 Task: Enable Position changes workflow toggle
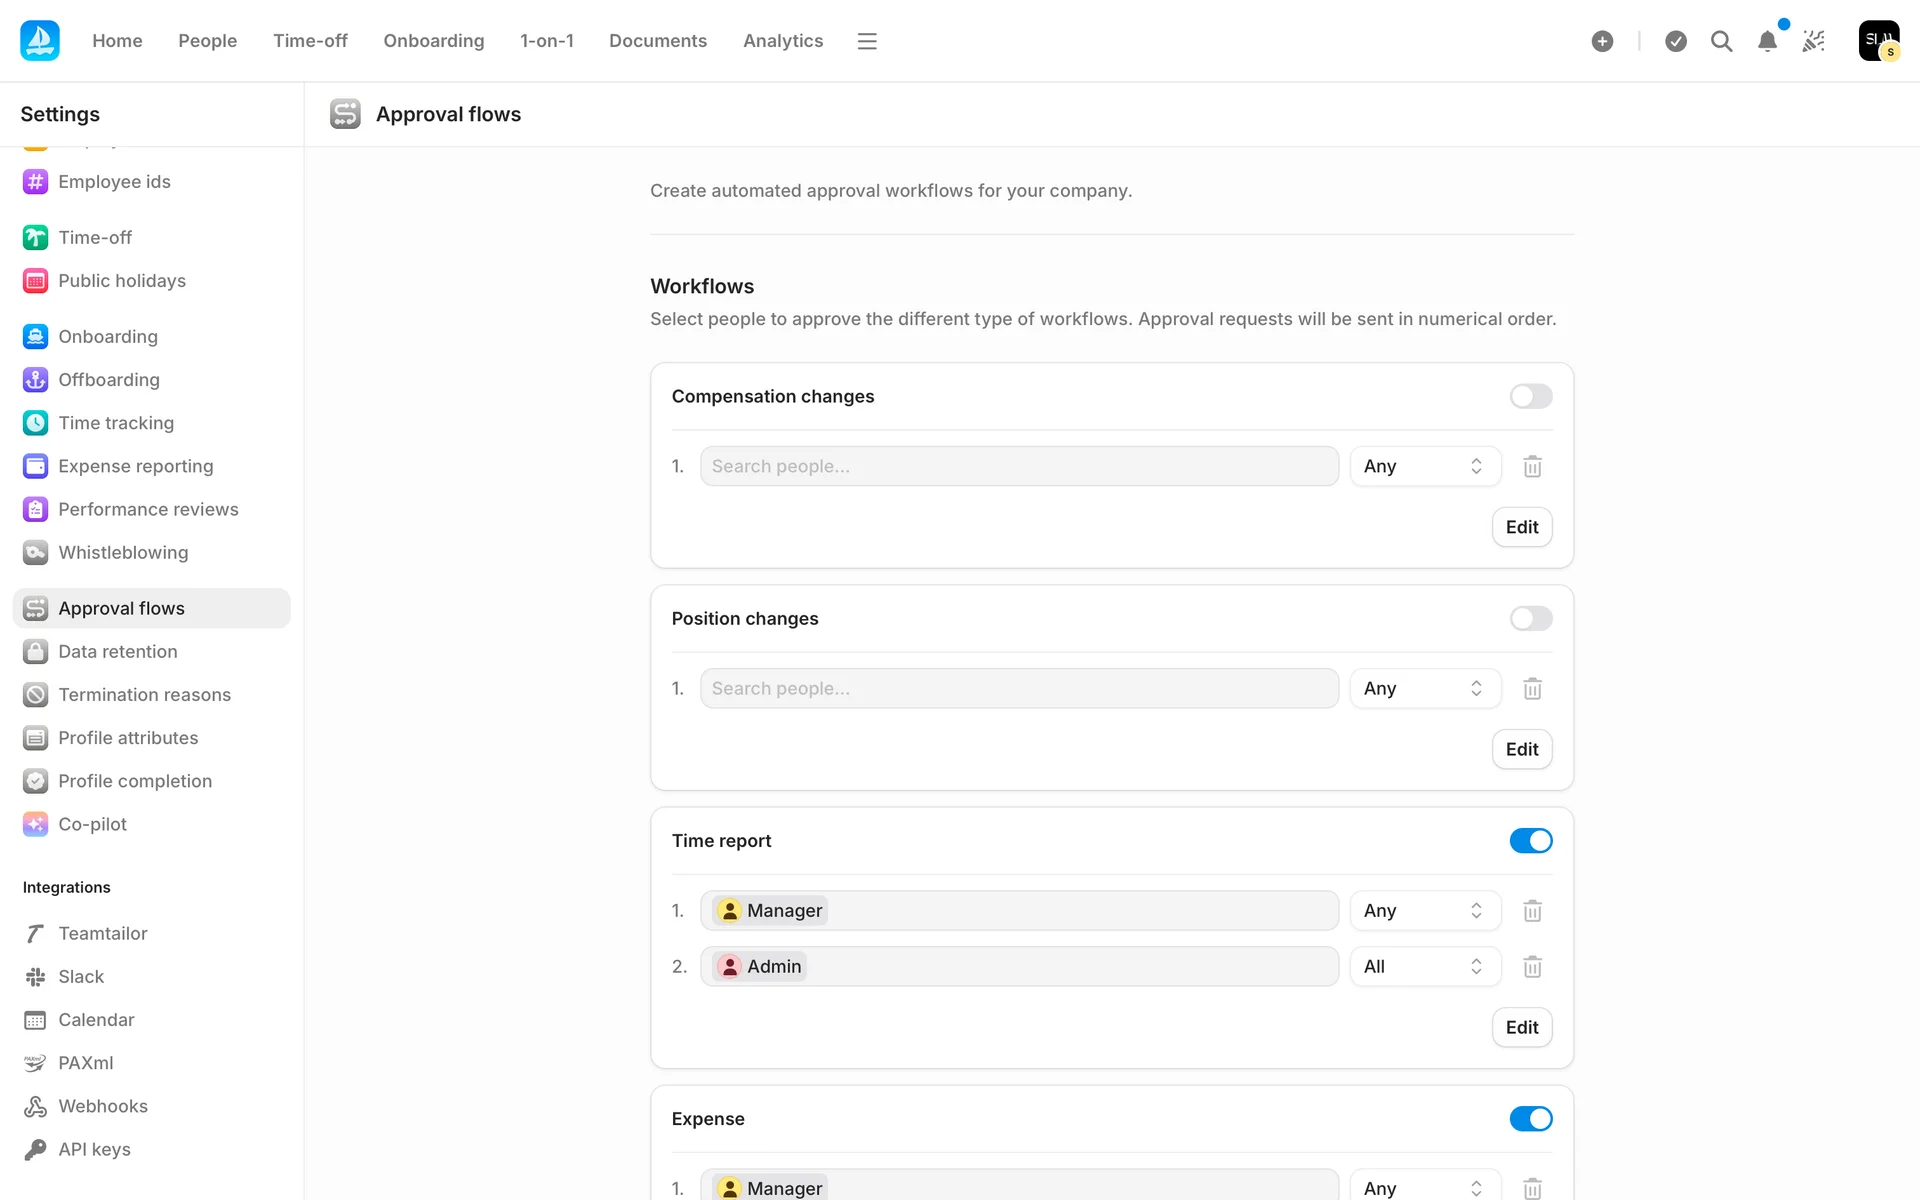1530,618
